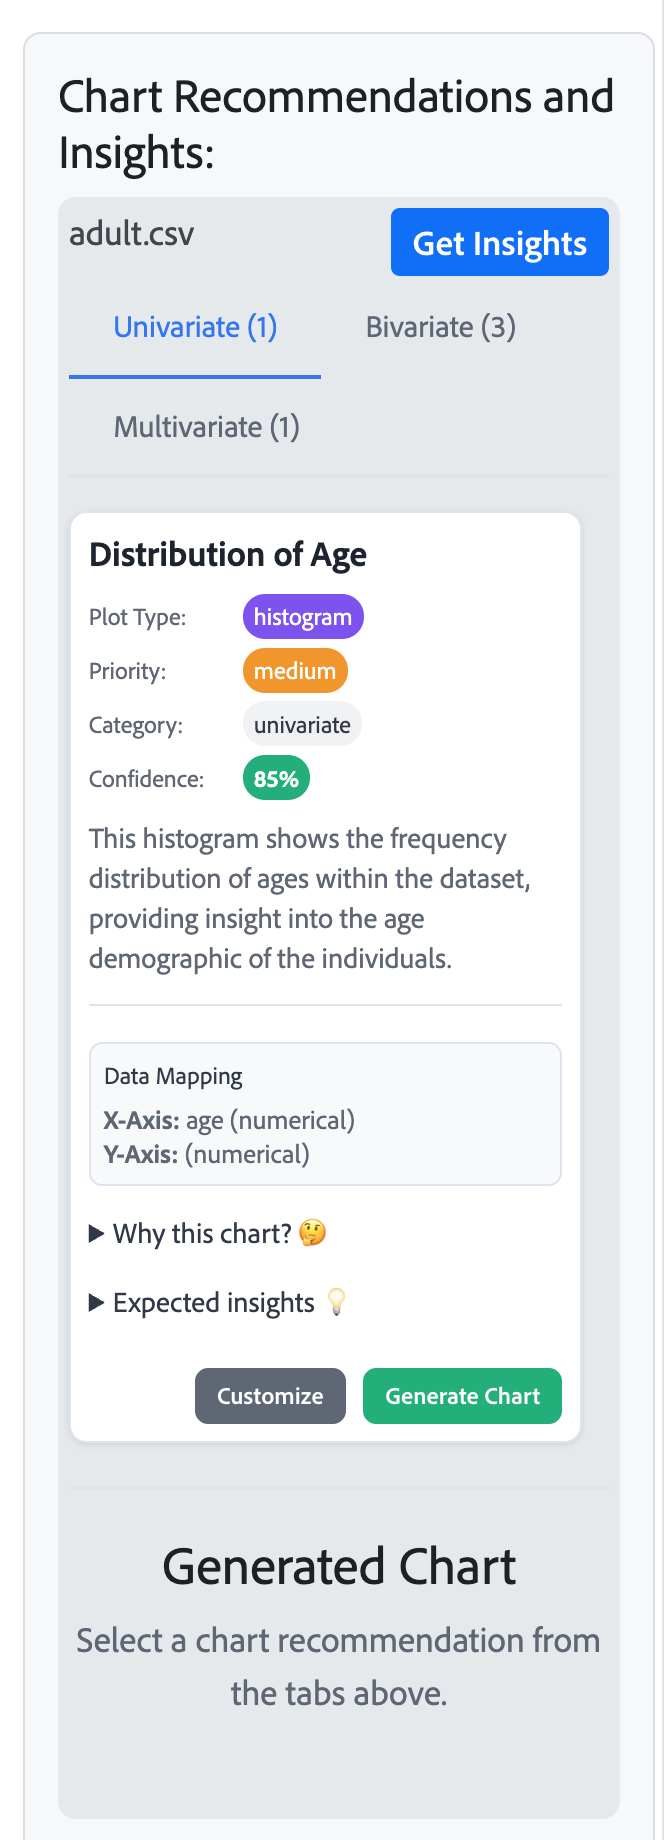This screenshot has height=1840, width=664.
Task: Click the light bulb emoji icon
Action: [337, 1302]
